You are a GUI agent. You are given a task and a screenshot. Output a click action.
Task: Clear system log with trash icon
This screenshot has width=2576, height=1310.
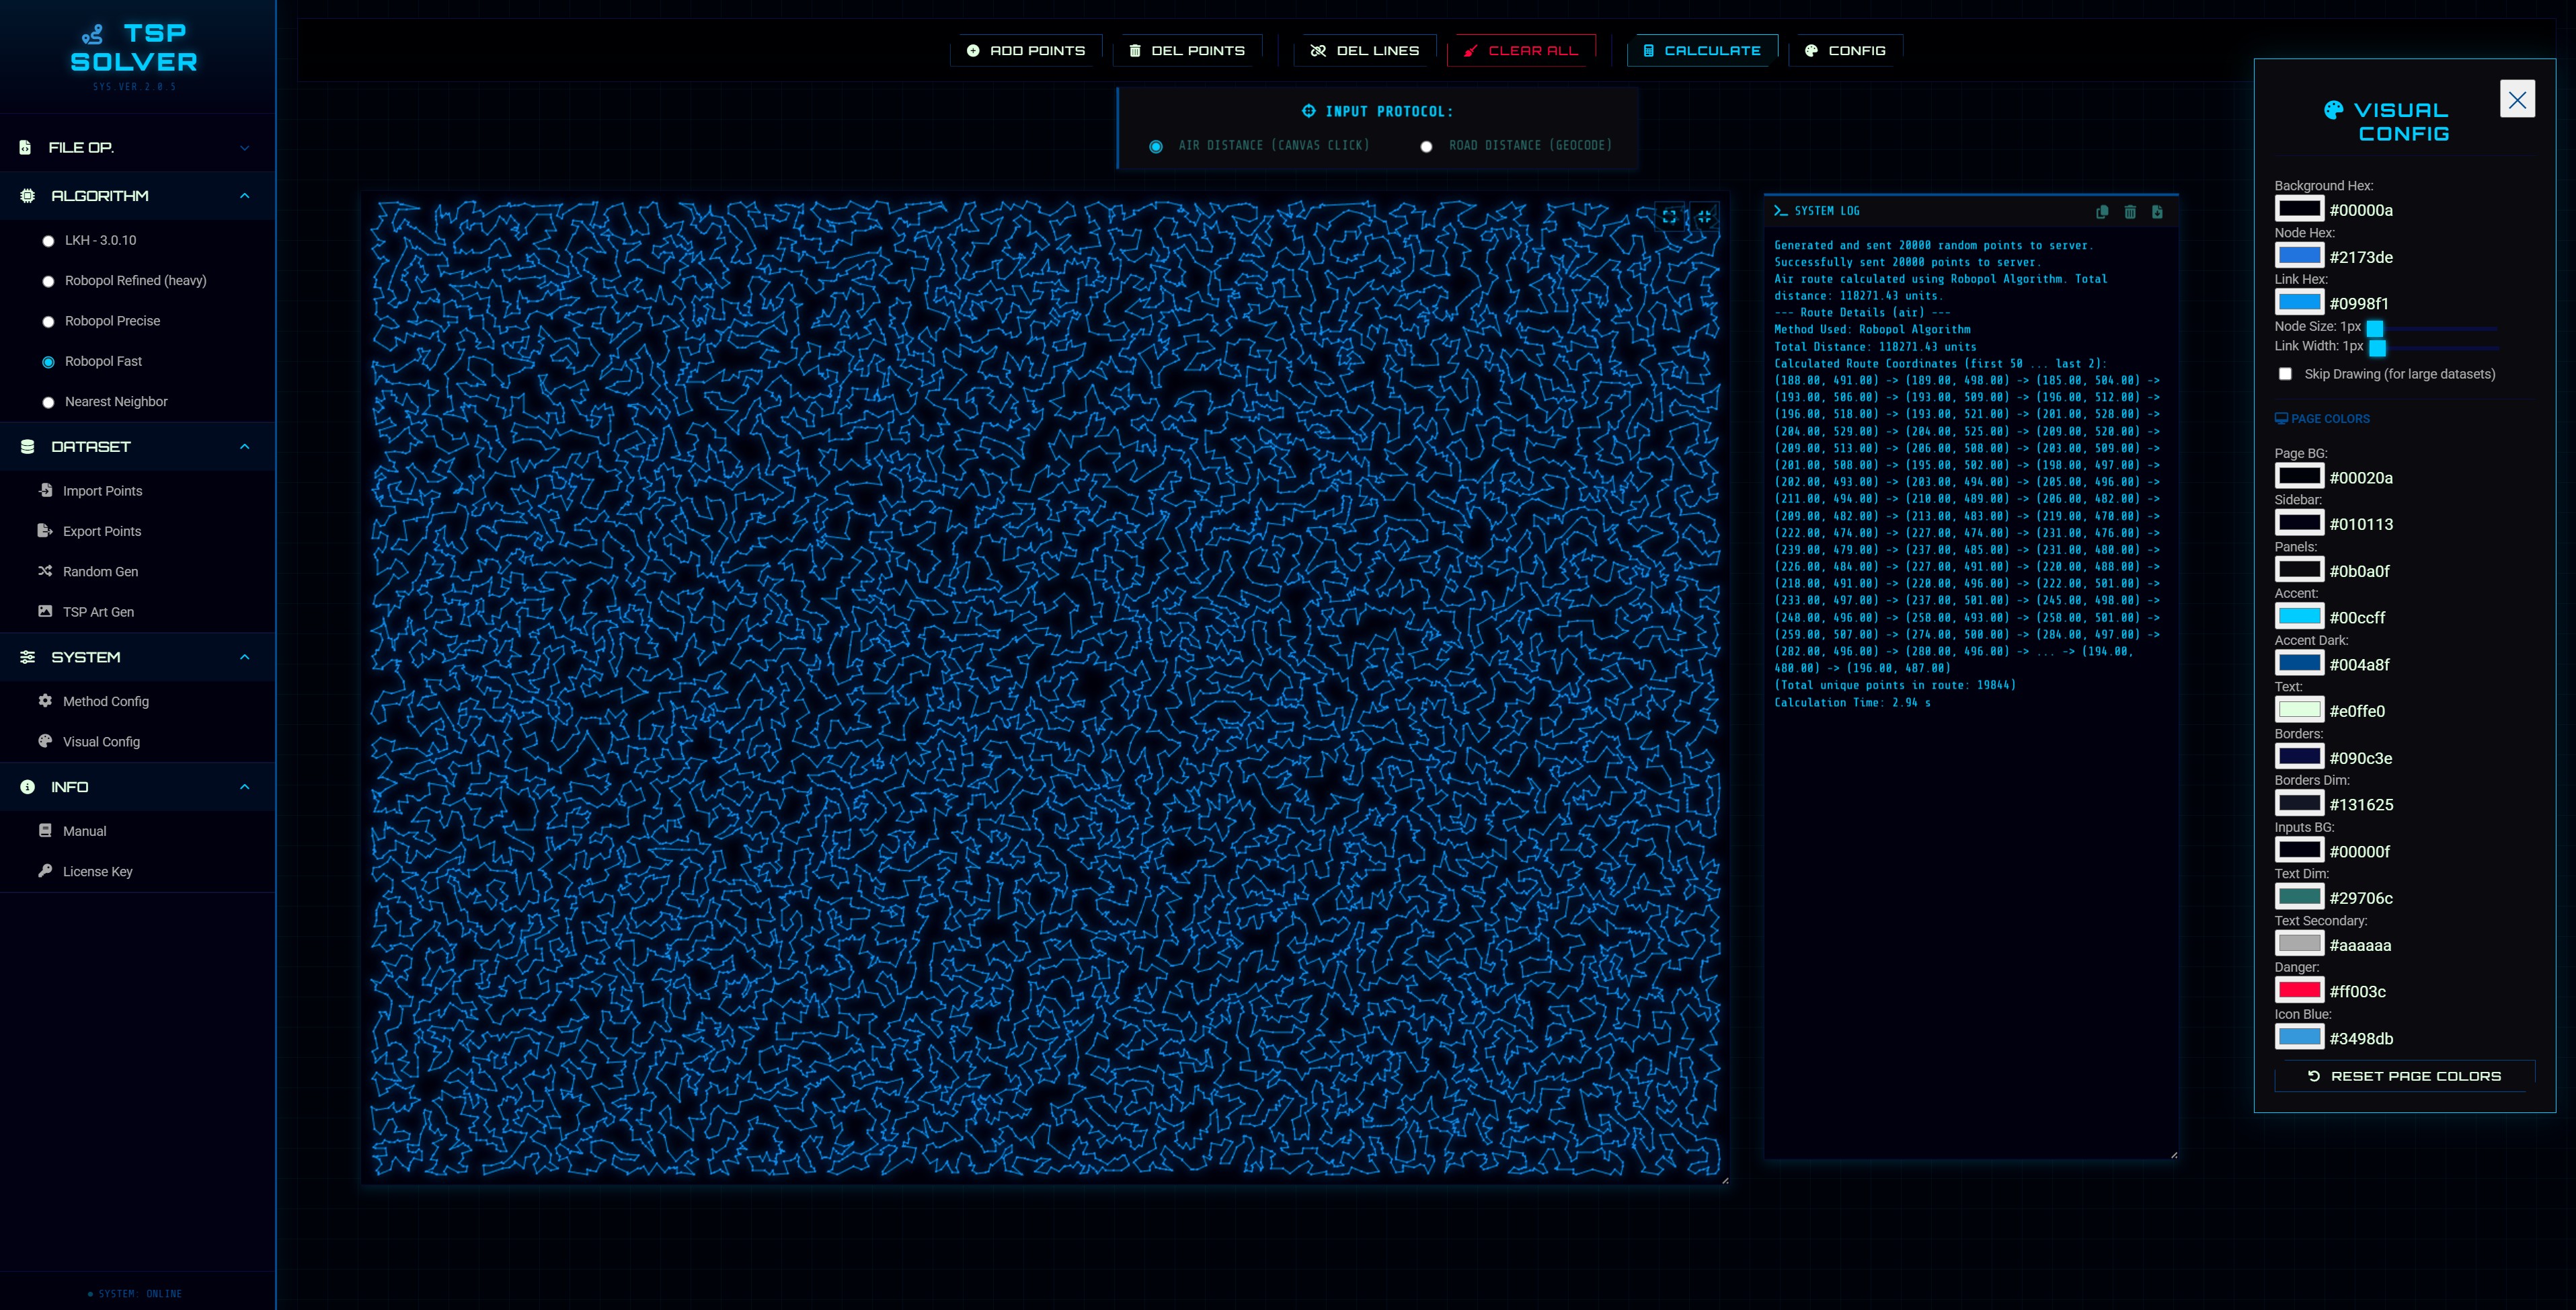(x=2130, y=211)
